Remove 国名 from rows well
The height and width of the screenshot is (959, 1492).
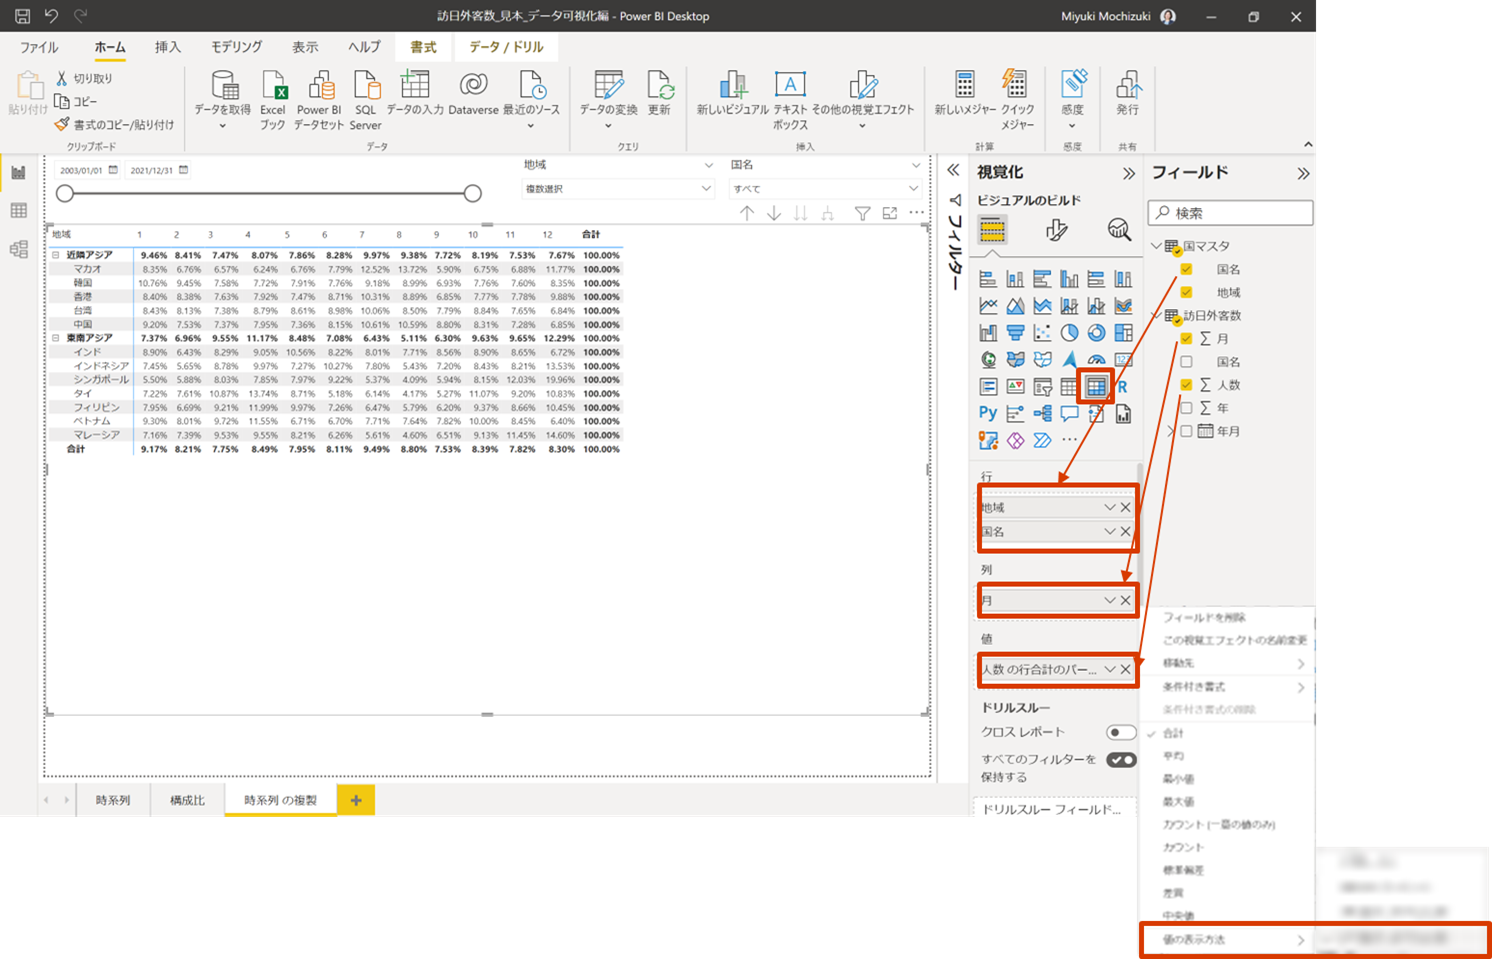point(1125,531)
